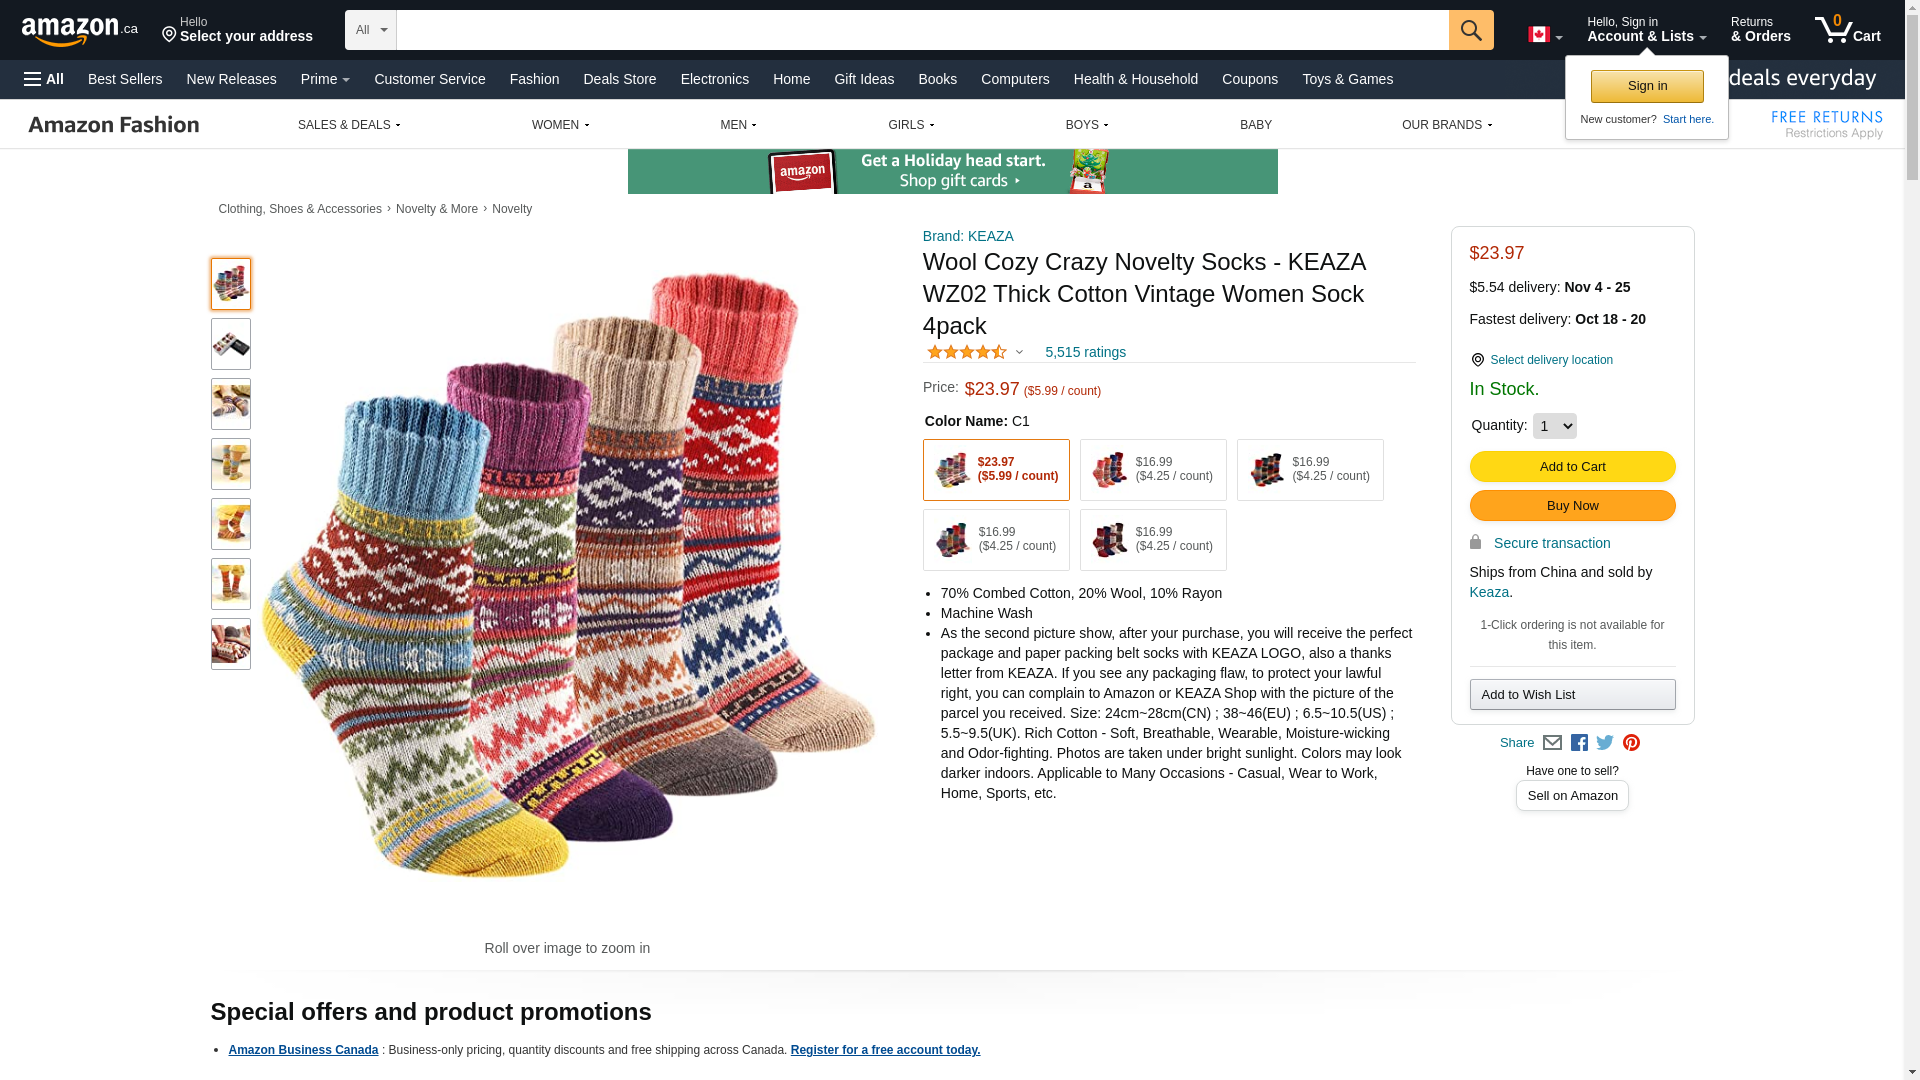Screen dimensions: 1920x1080
Task: Open the All hamburger menu
Action: (x=44, y=79)
